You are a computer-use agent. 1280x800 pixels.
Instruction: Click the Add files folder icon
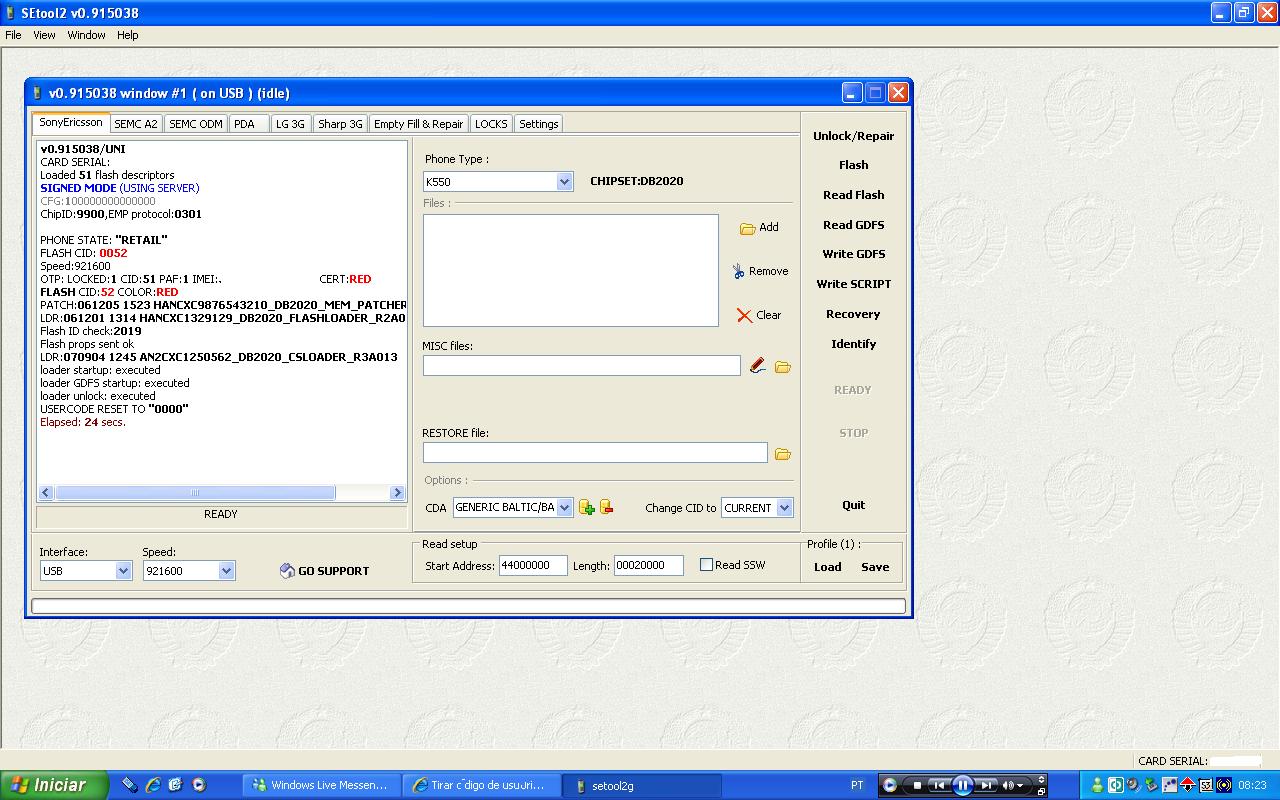coord(747,228)
